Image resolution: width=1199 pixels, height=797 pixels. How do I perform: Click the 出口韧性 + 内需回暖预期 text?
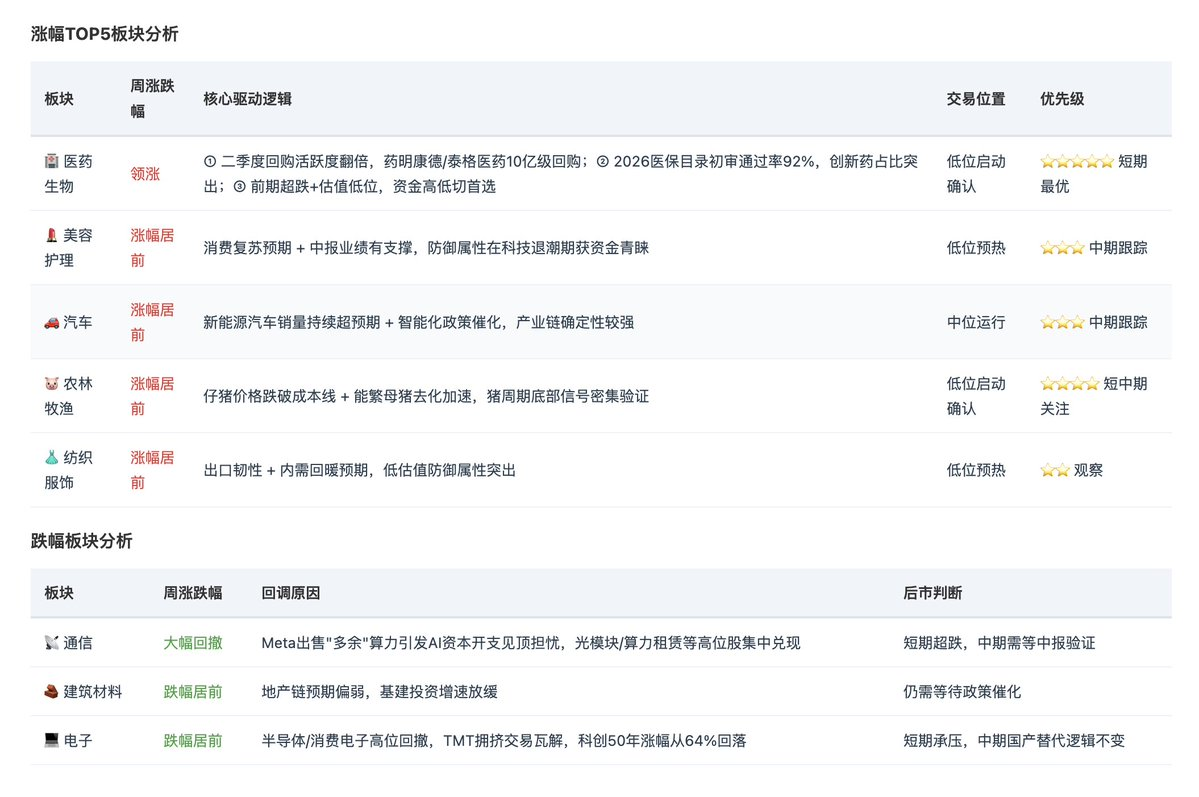click(x=285, y=470)
